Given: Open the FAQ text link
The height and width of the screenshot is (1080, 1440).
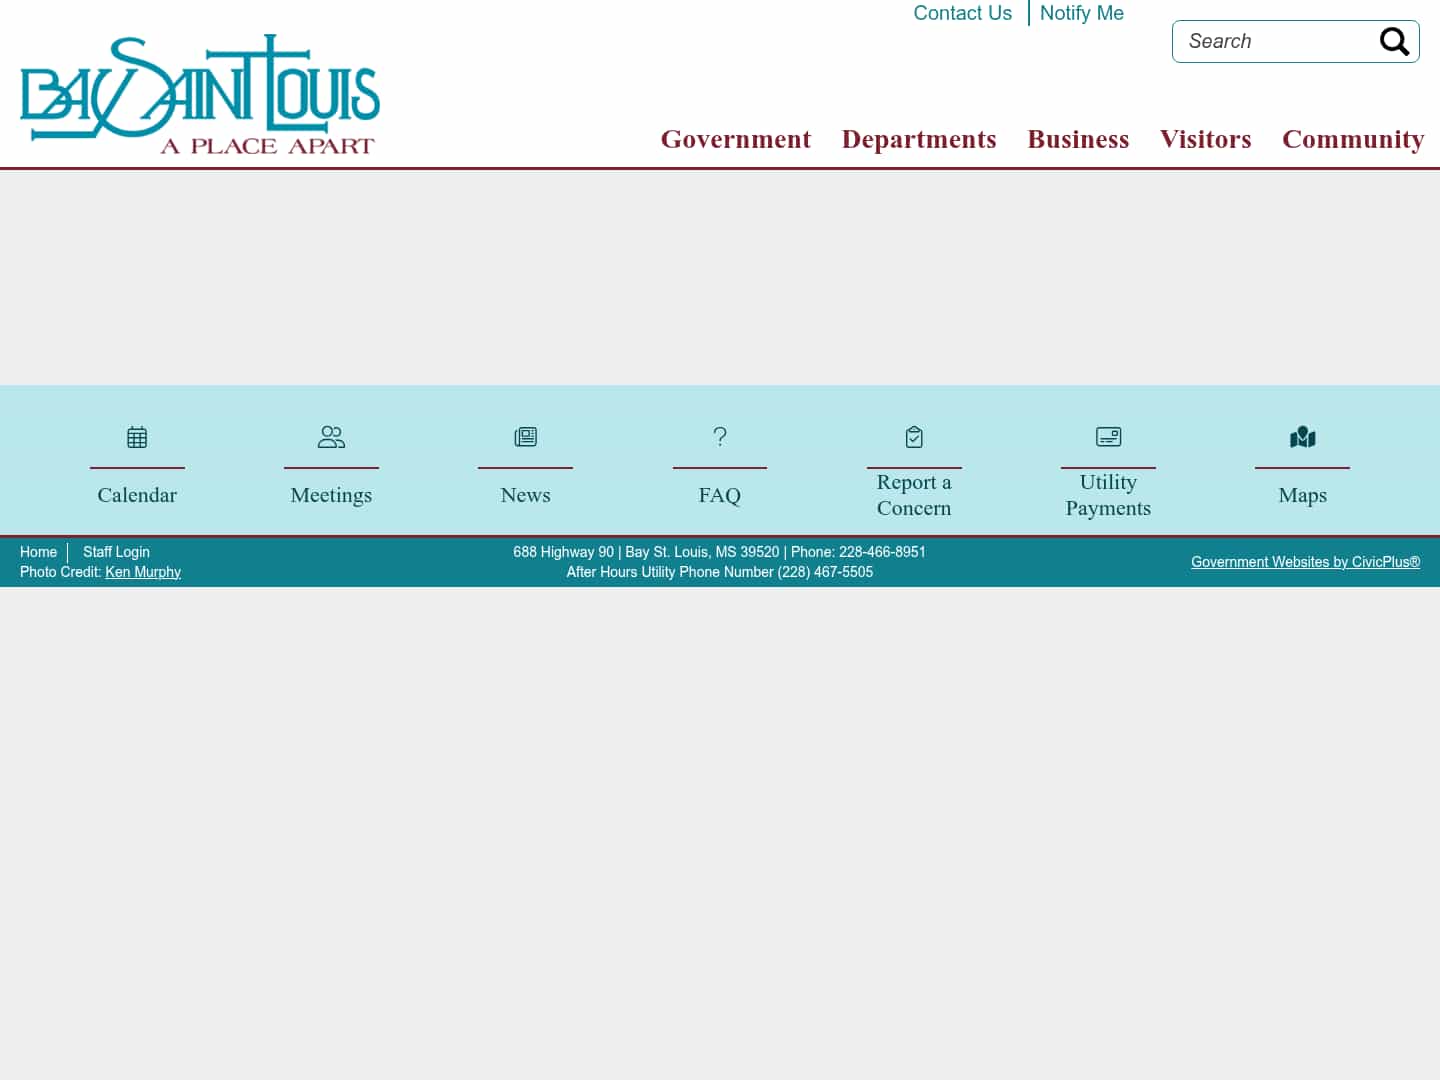Looking at the screenshot, I should click(720, 495).
